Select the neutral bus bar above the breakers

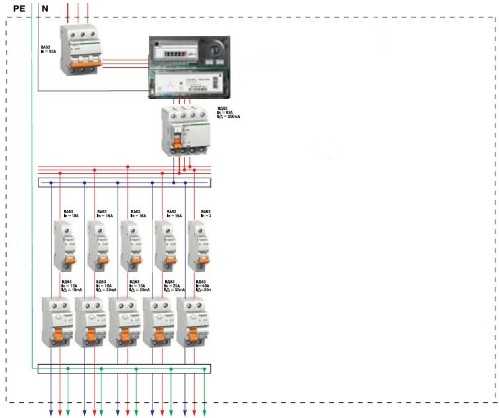124,183
